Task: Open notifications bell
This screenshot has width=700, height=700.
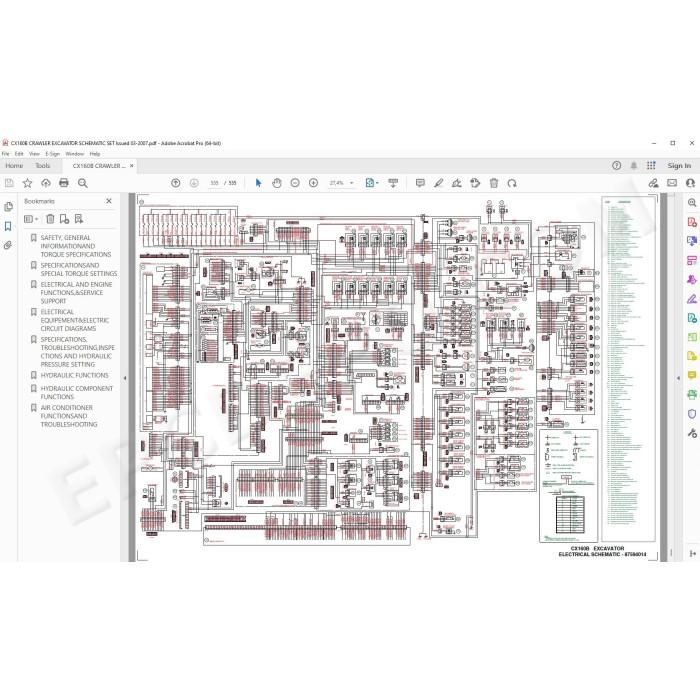Action: 633,166
